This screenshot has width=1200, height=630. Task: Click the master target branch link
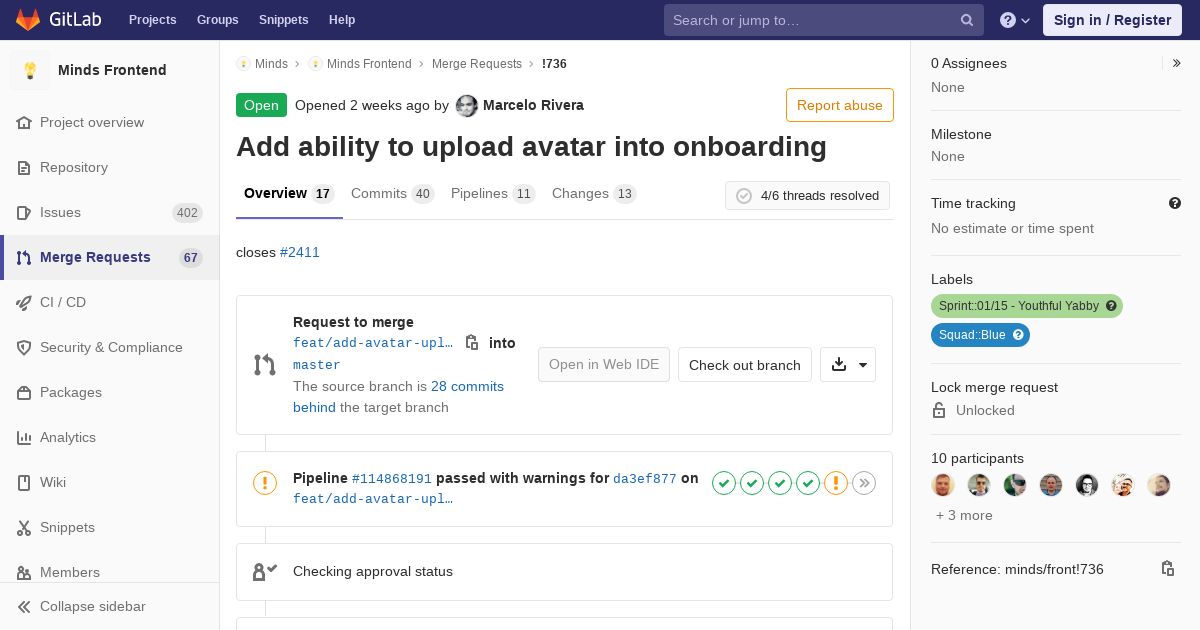coord(317,365)
